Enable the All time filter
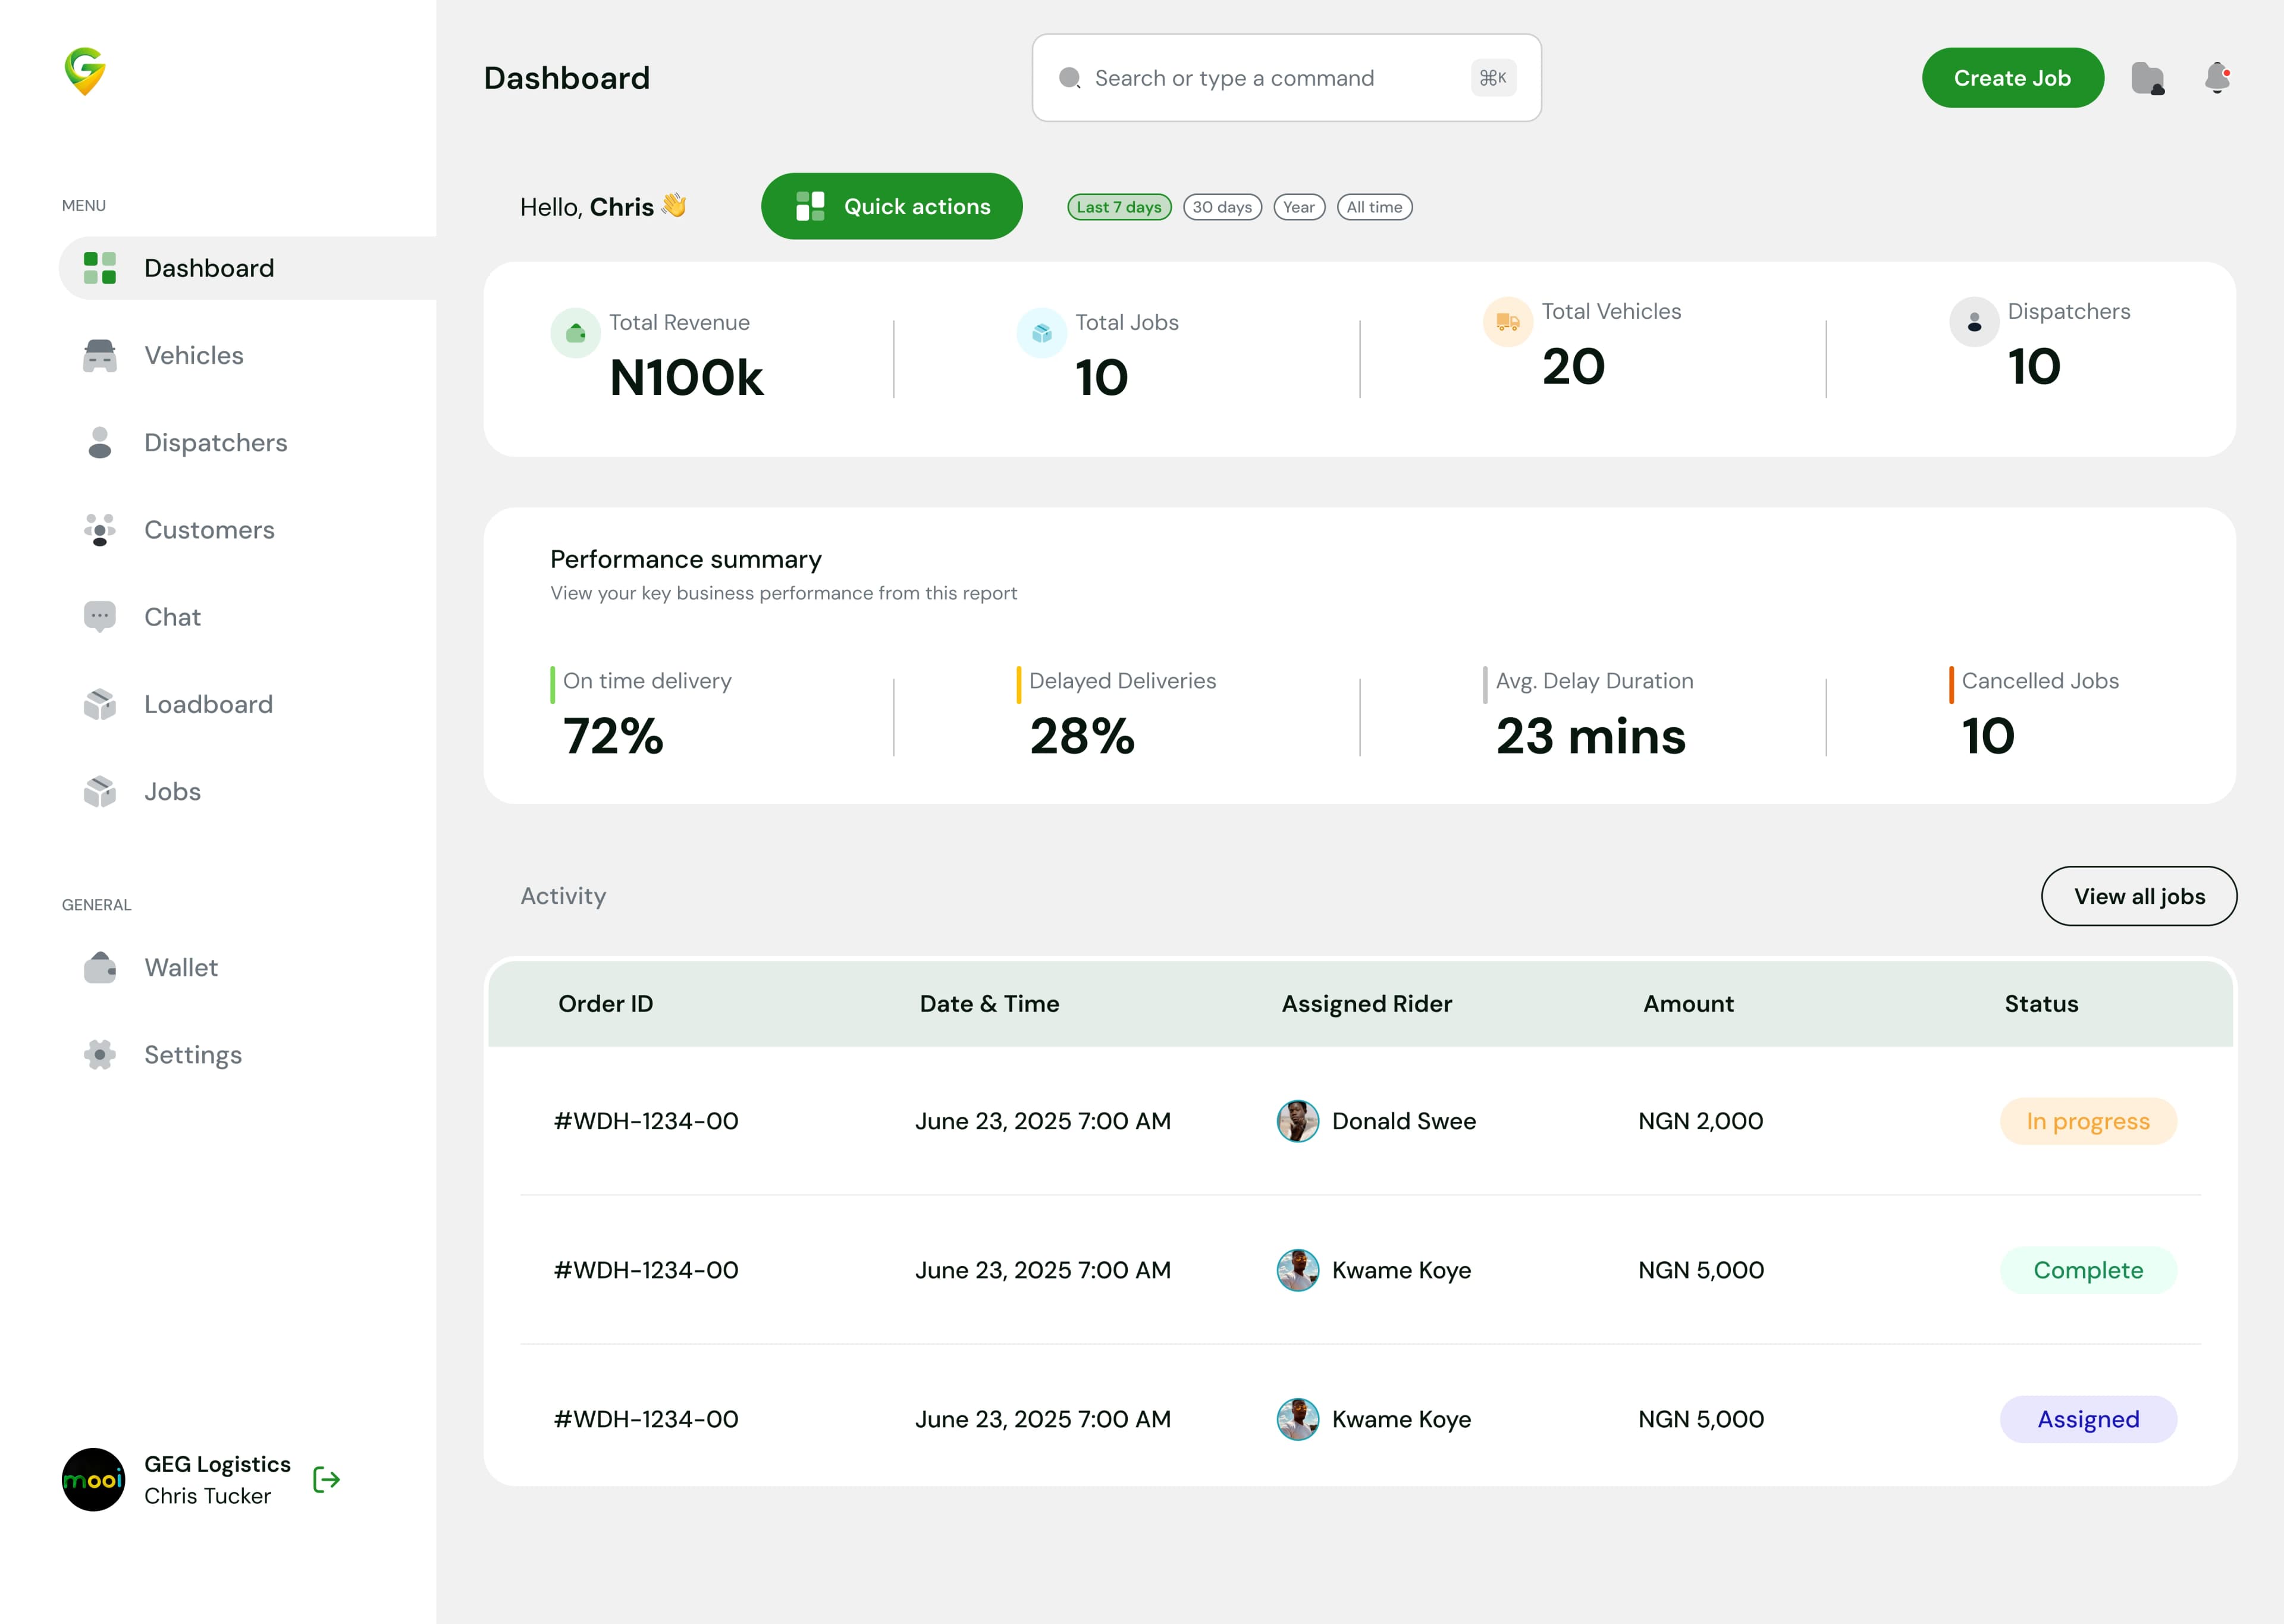The height and width of the screenshot is (1624, 2284). coord(1375,207)
